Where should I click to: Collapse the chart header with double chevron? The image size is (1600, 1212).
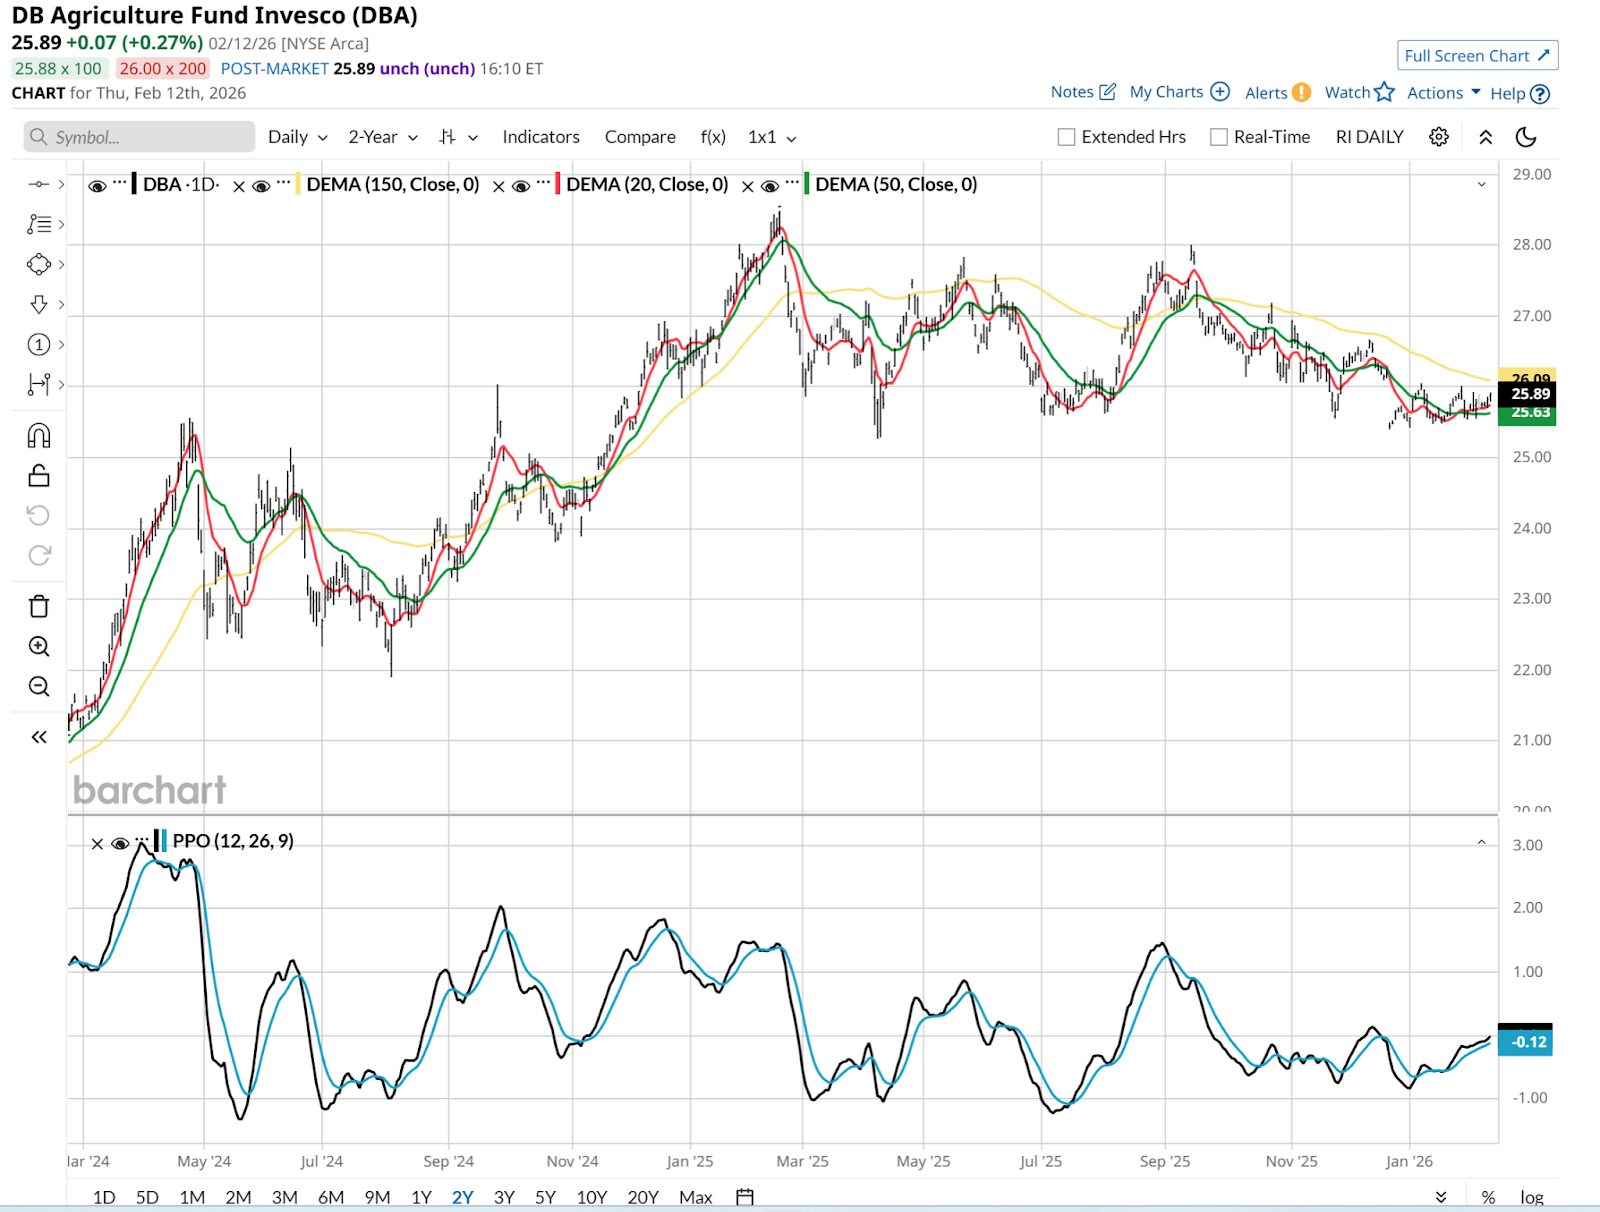click(x=1486, y=137)
